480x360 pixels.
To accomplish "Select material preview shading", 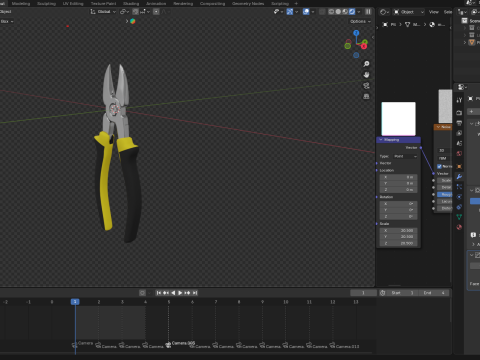I will [345, 12].
